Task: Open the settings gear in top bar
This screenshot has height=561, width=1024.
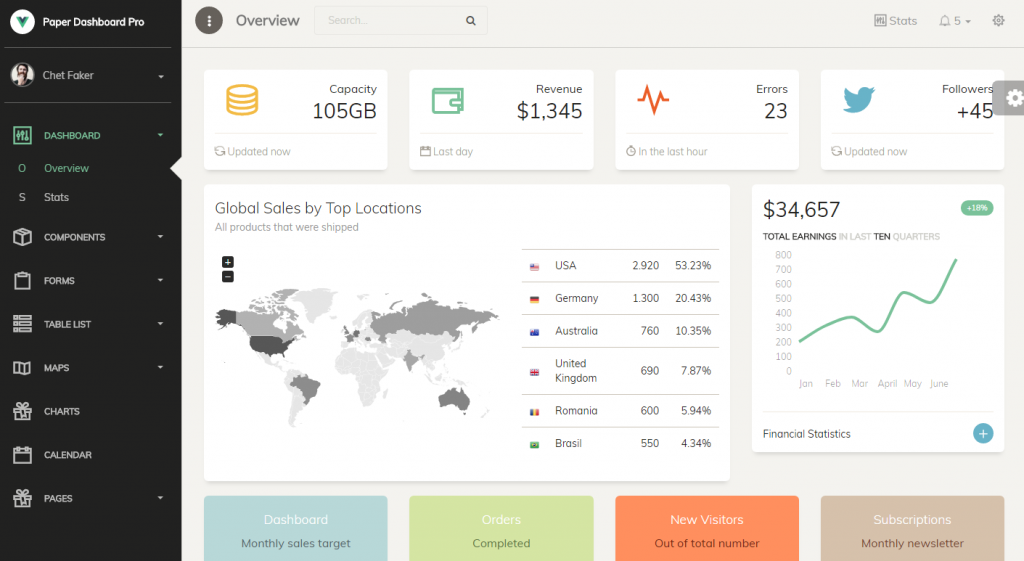Action: [998, 20]
